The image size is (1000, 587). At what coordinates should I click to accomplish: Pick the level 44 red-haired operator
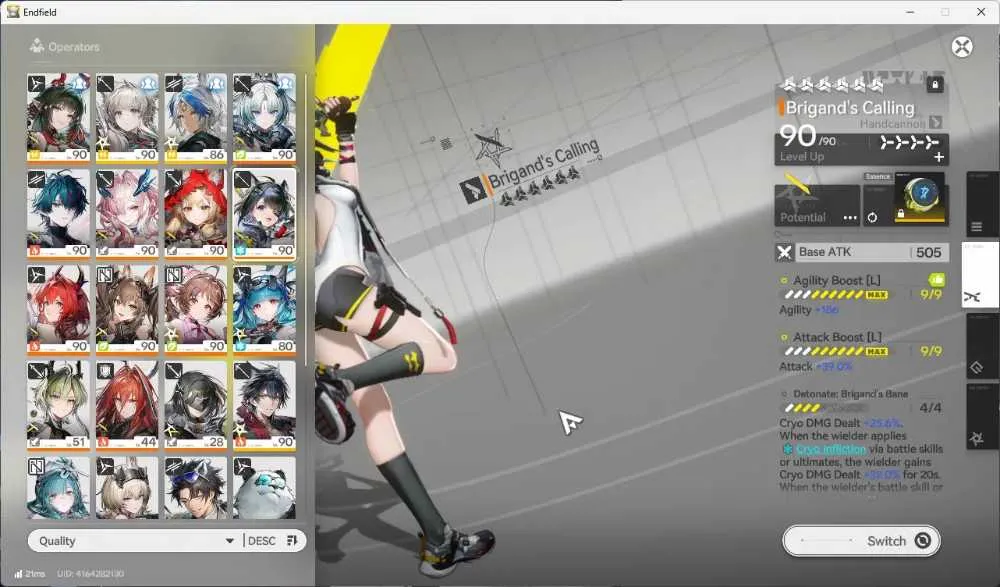[x=127, y=405]
